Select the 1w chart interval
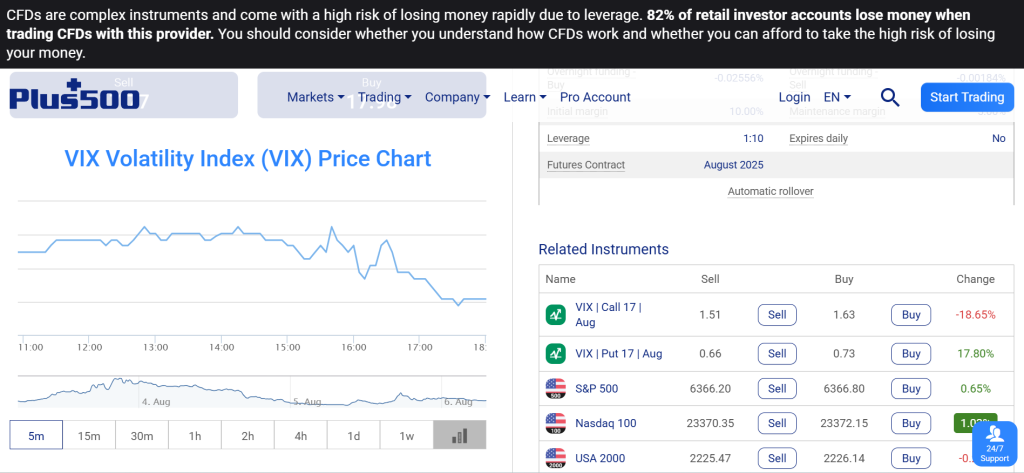1024x473 pixels. click(x=406, y=436)
